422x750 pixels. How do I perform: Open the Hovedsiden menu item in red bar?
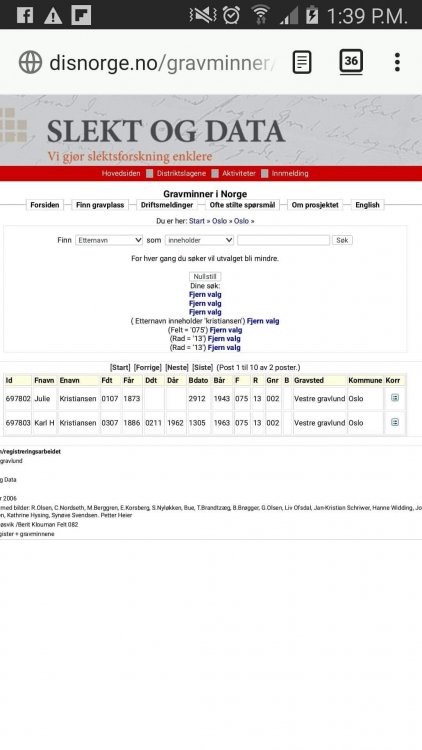tap(121, 173)
